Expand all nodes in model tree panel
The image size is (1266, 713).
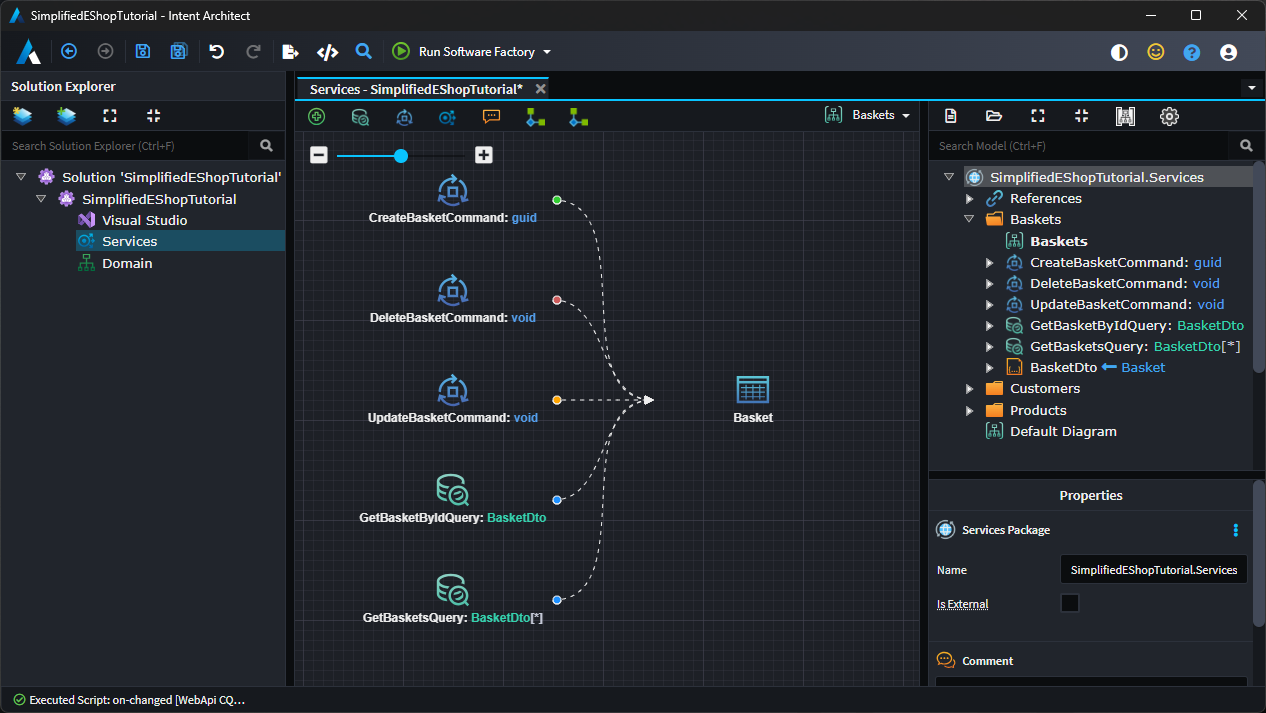pyautogui.click(x=1038, y=116)
